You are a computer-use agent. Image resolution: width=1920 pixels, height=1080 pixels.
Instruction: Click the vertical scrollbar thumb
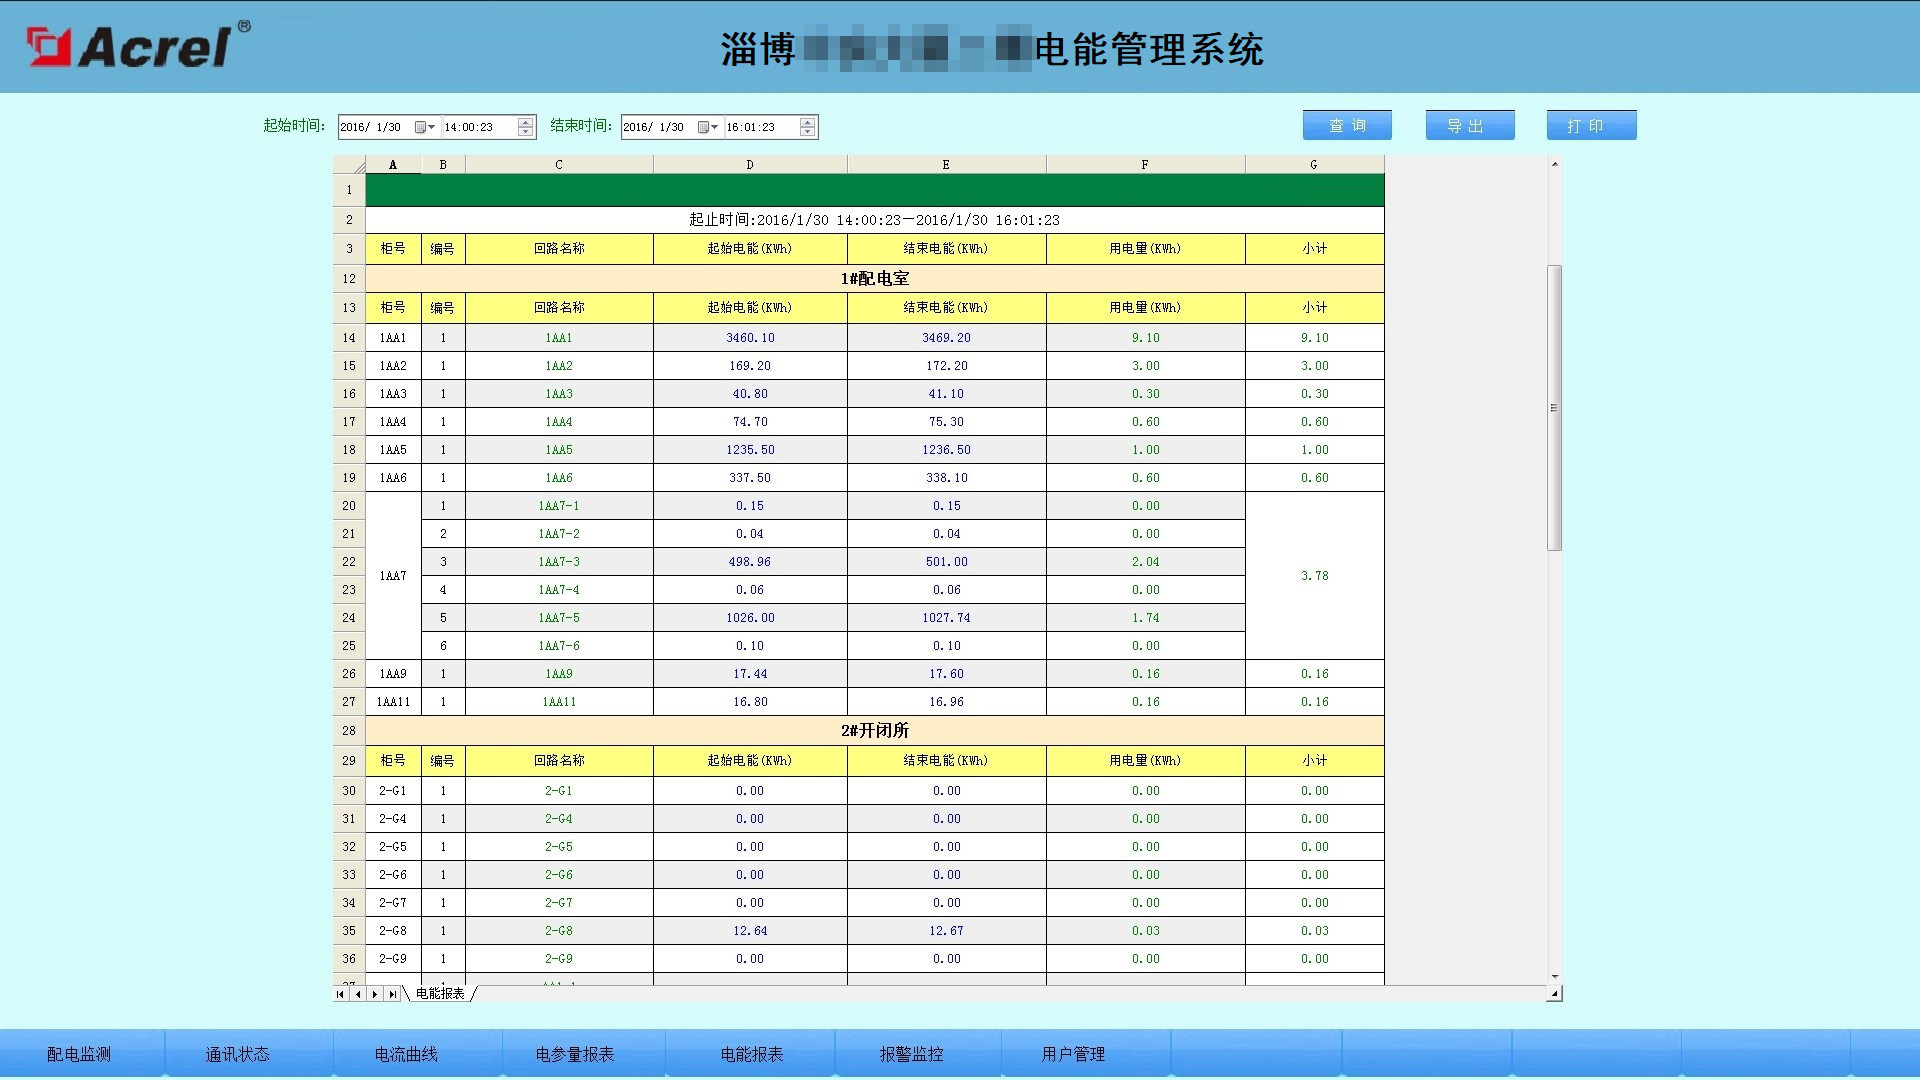tap(1554, 407)
